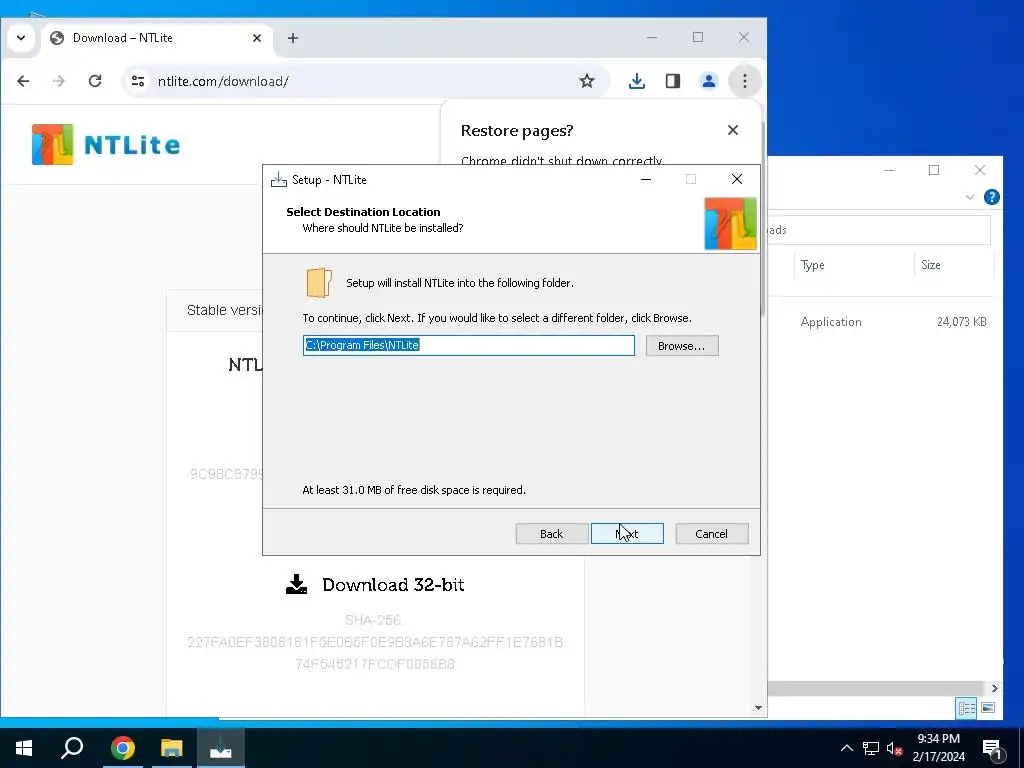Viewport: 1024px width, 768px height.
Task: Open Chrome profile avatar
Action: 709,81
